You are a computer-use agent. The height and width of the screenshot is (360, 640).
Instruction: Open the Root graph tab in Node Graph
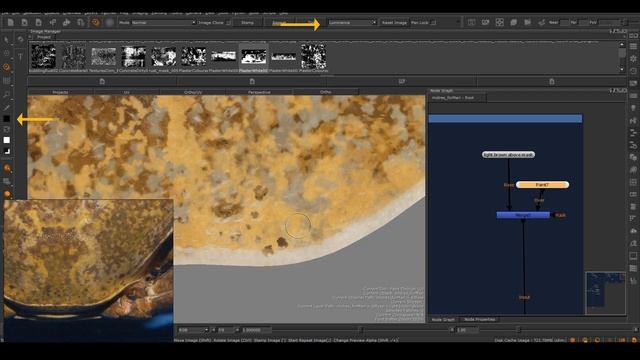(x=457, y=98)
